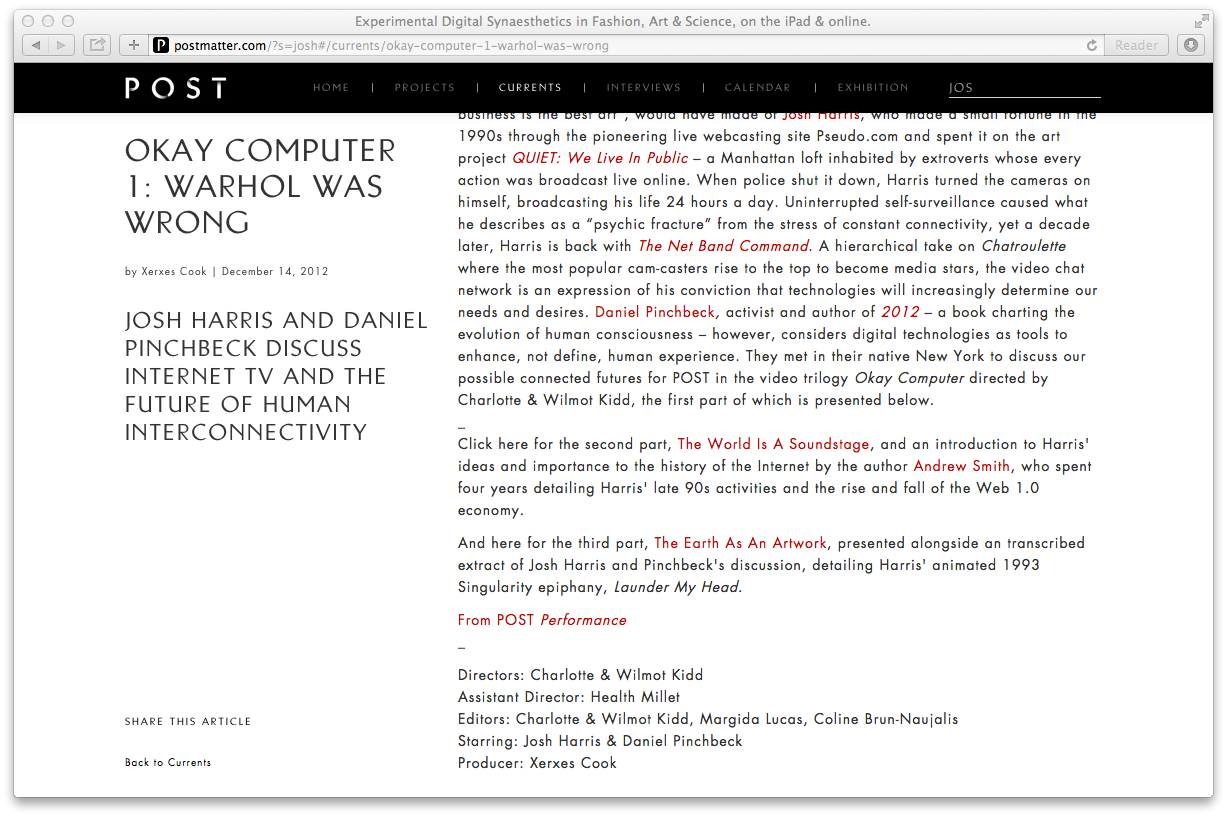Viewport: 1227px width, 817px height.
Task: Visit The World Is A Soundstage link
Action: (x=774, y=444)
